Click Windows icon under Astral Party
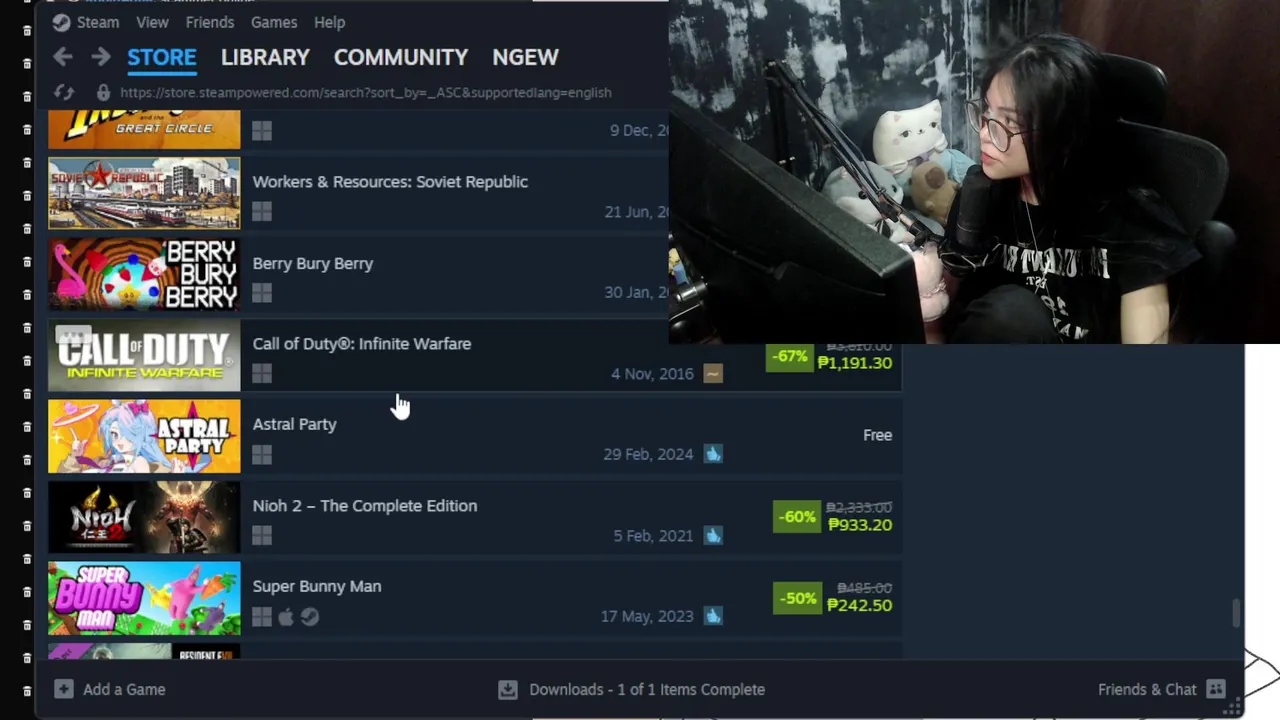Screen dimensions: 1280x720 (x=262, y=454)
